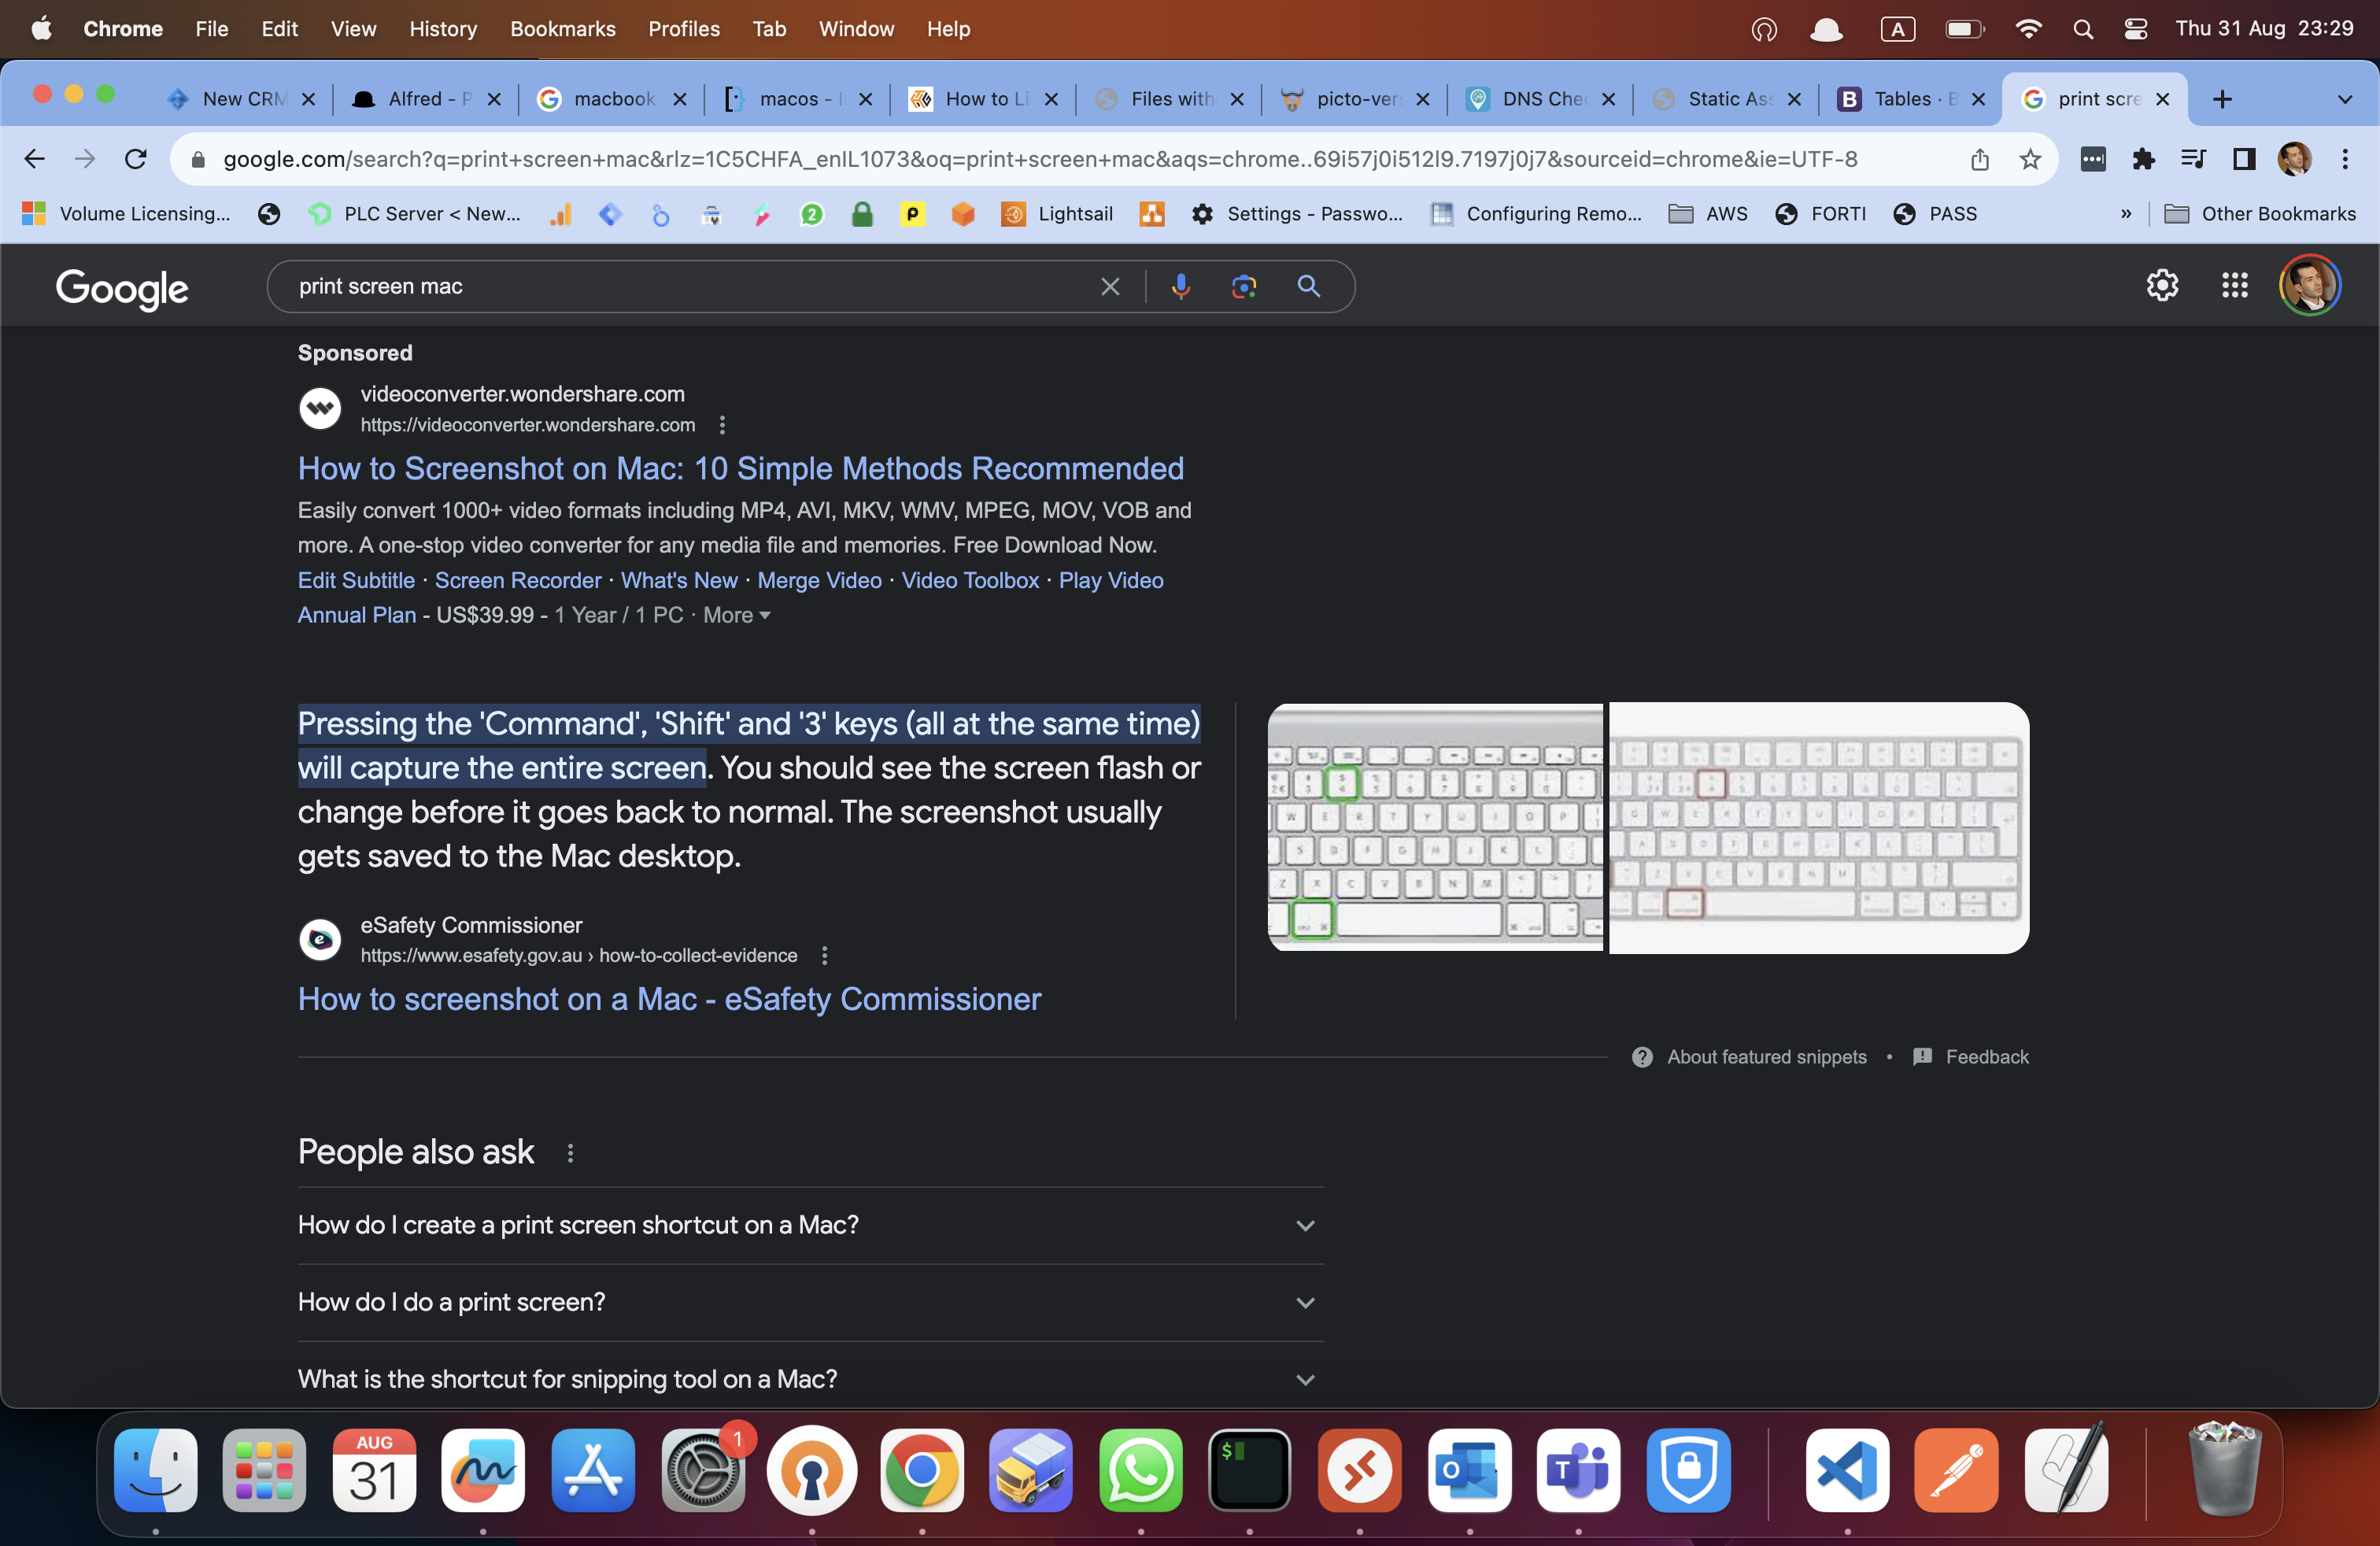Open People also ask options menu
This screenshot has width=2380, height=1546.
pos(570,1153)
